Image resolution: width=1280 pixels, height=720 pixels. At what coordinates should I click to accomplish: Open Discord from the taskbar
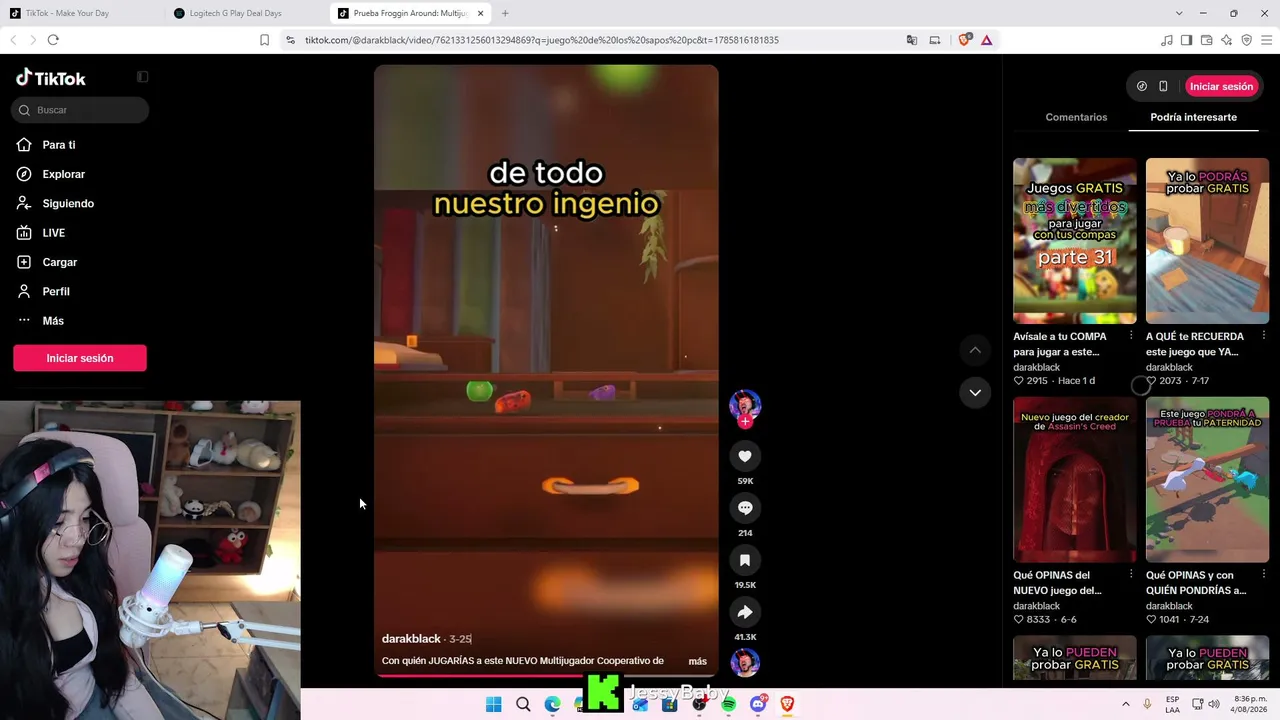click(758, 704)
